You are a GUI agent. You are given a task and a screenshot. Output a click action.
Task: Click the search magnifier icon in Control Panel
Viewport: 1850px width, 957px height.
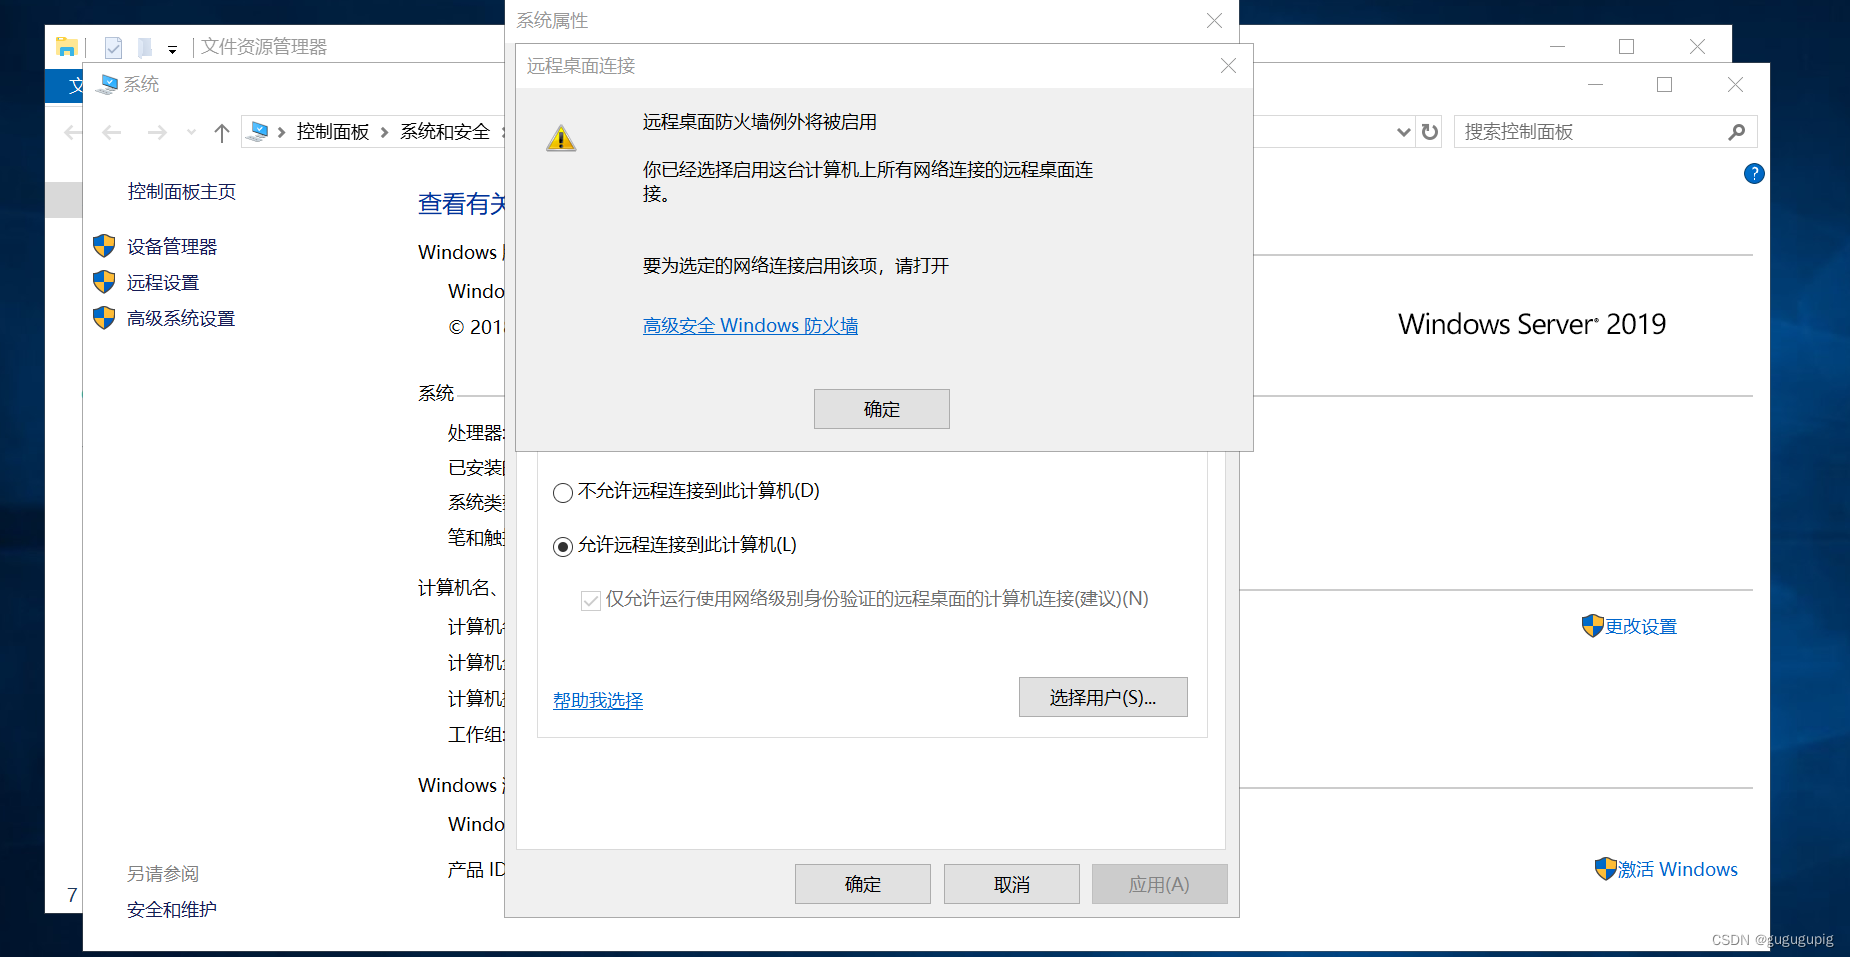coord(1737,132)
